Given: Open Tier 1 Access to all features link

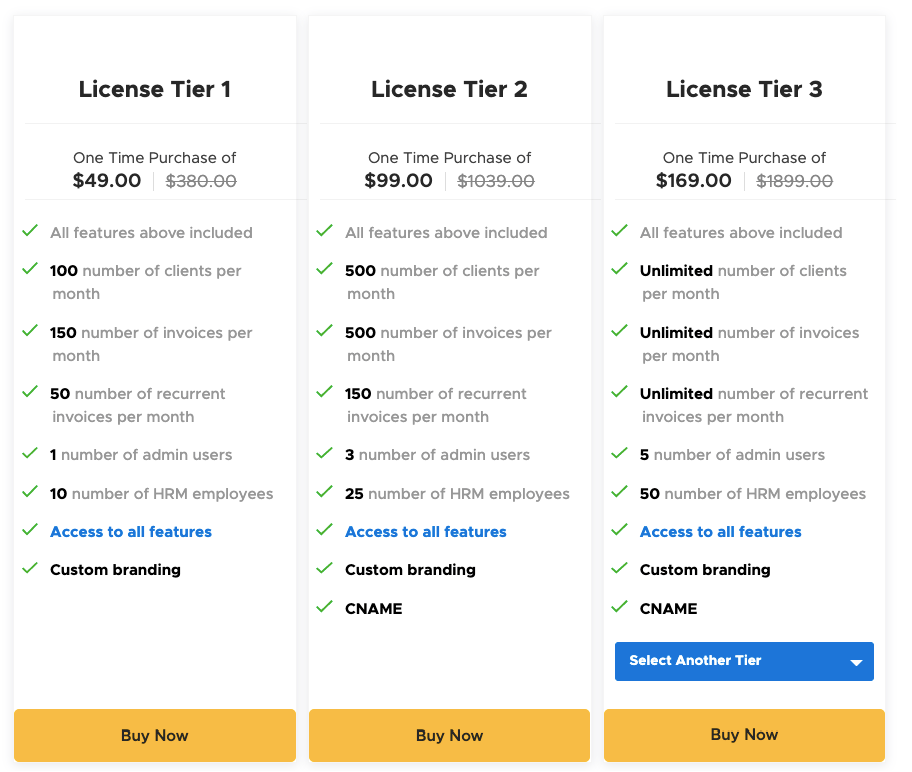Looking at the screenshot, I should pos(131,532).
